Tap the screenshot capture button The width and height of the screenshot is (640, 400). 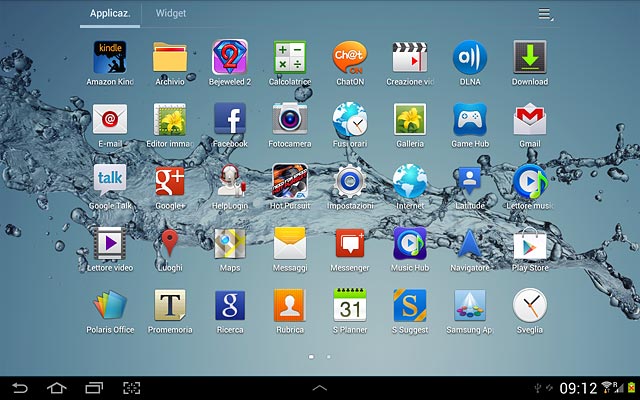tap(131, 387)
